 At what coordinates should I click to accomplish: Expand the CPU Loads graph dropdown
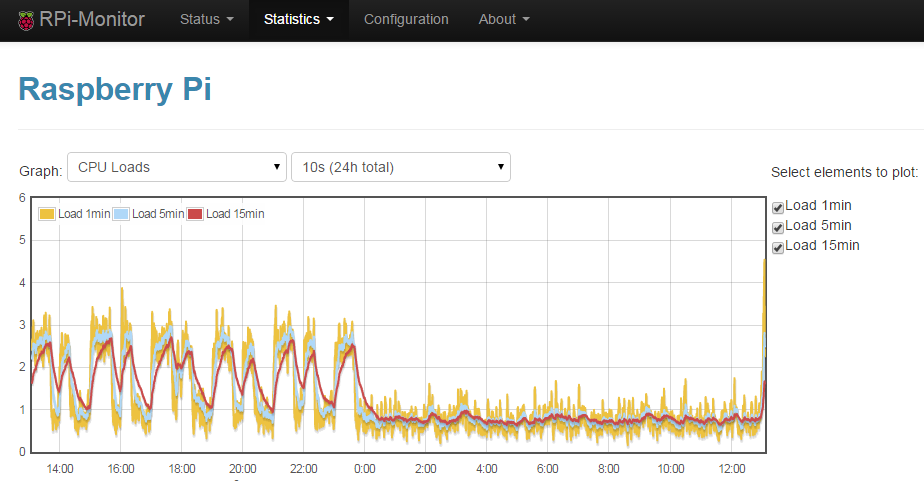point(177,167)
